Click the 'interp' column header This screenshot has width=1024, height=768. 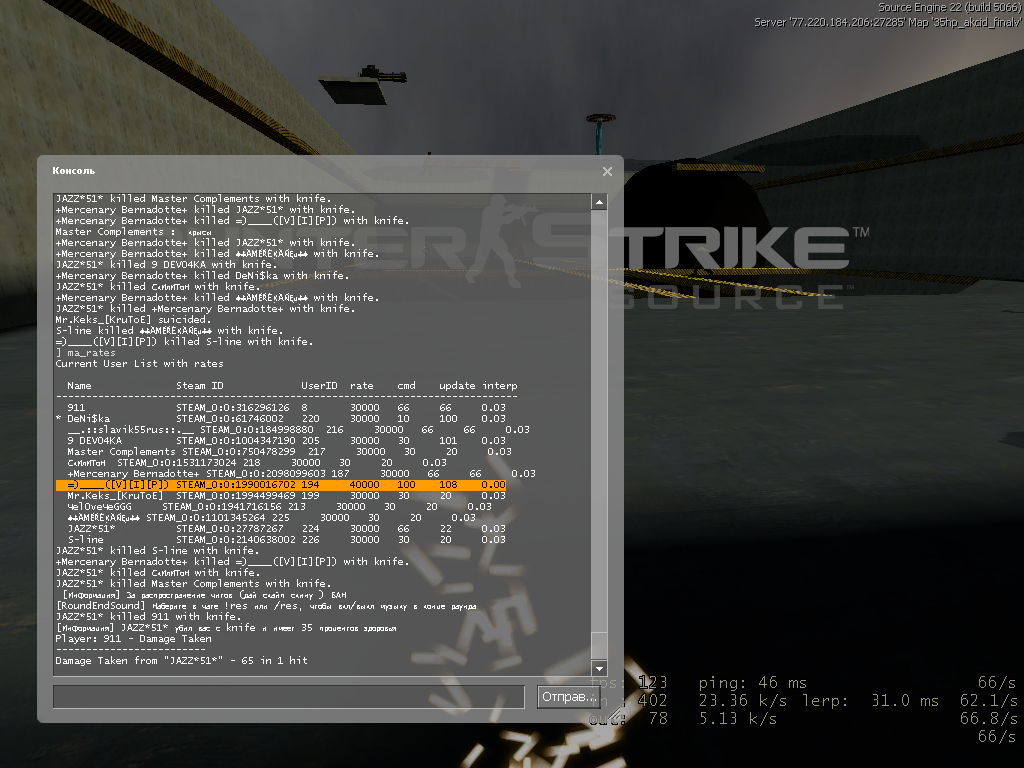click(500, 386)
